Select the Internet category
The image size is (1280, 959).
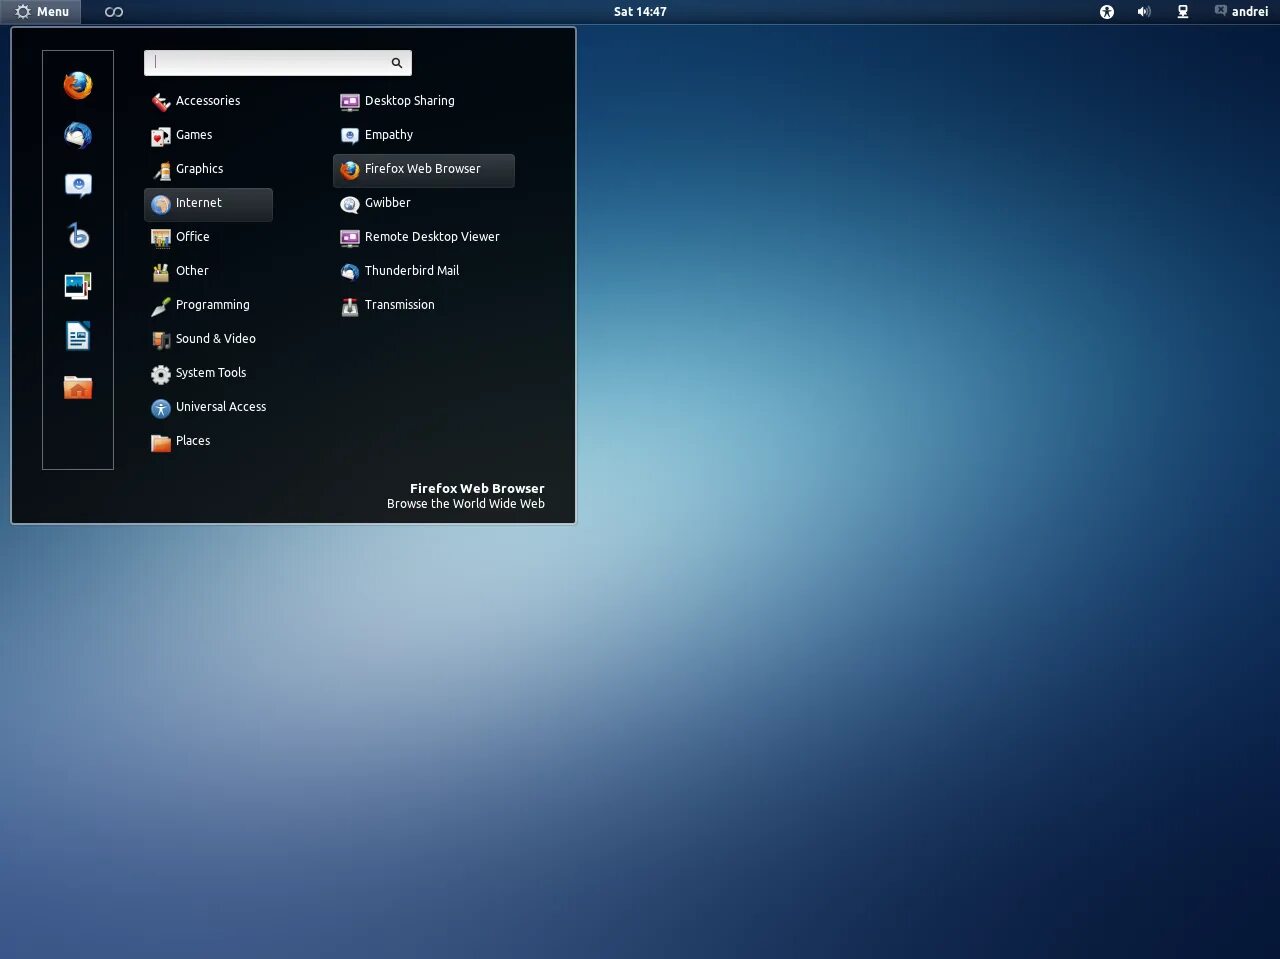(208, 203)
